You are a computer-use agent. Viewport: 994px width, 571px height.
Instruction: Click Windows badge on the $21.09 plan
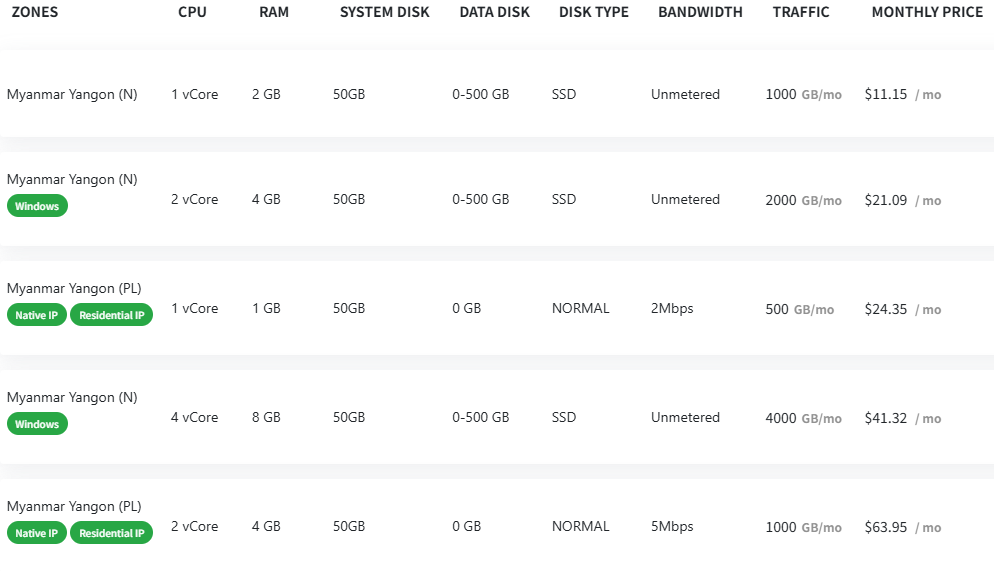click(37, 206)
